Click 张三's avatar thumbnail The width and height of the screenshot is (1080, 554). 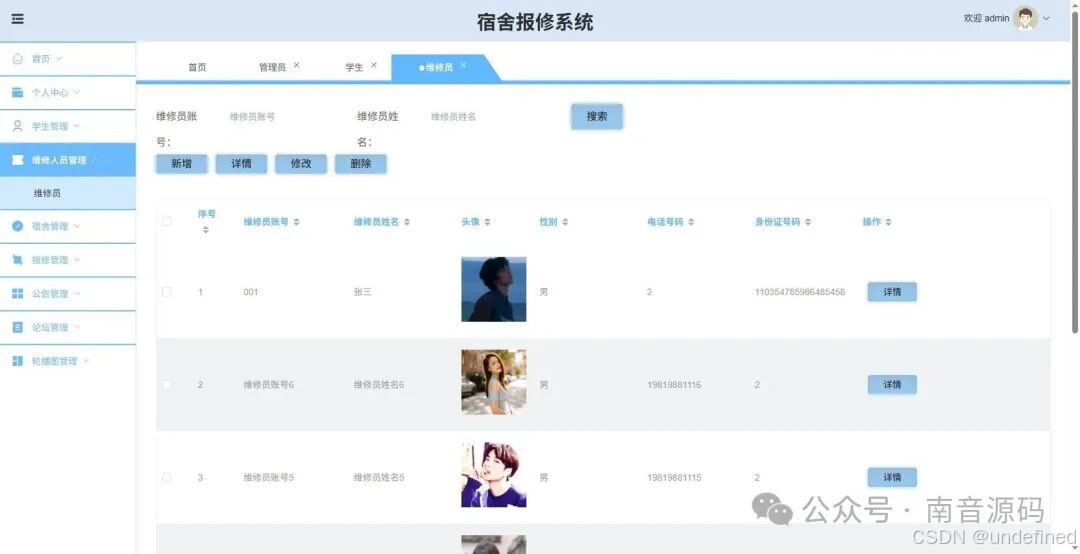point(494,289)
